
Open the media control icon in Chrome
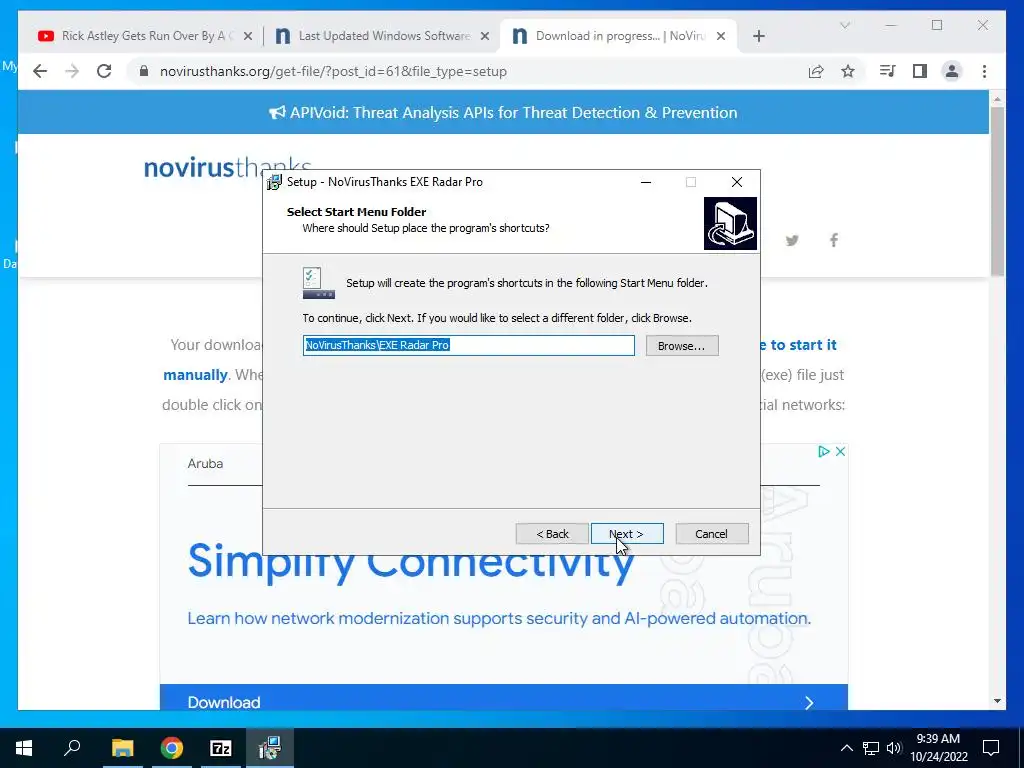(x=888, y=71)
